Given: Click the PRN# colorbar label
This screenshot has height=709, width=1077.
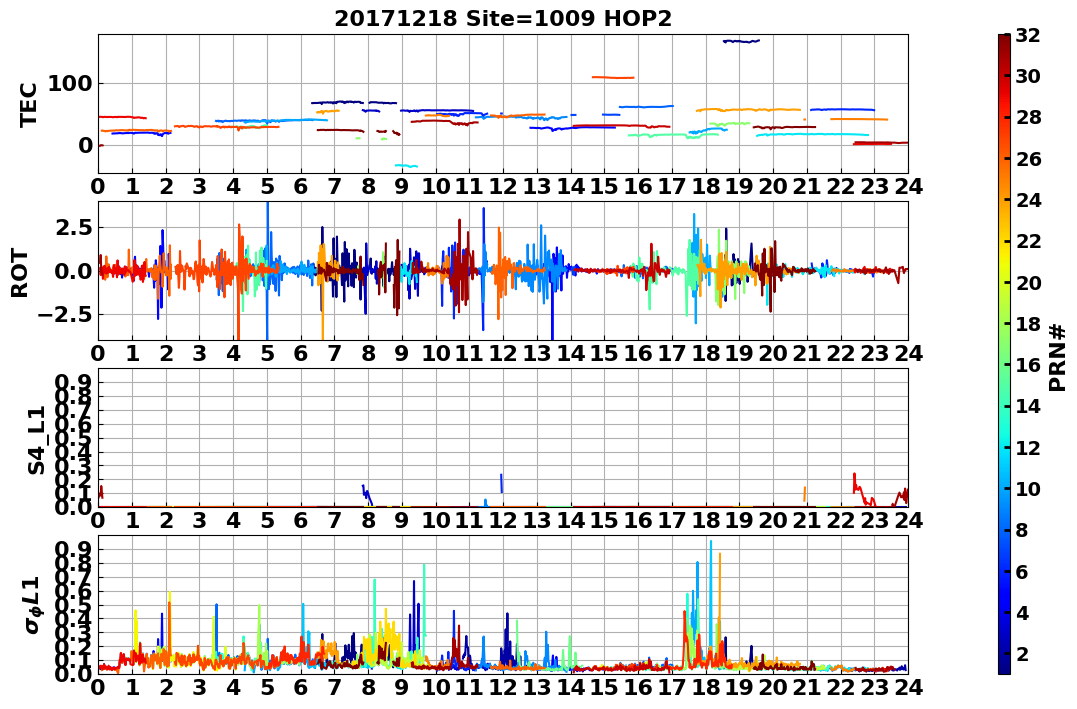Looking at the screenshot, I should pos(1057,357).
